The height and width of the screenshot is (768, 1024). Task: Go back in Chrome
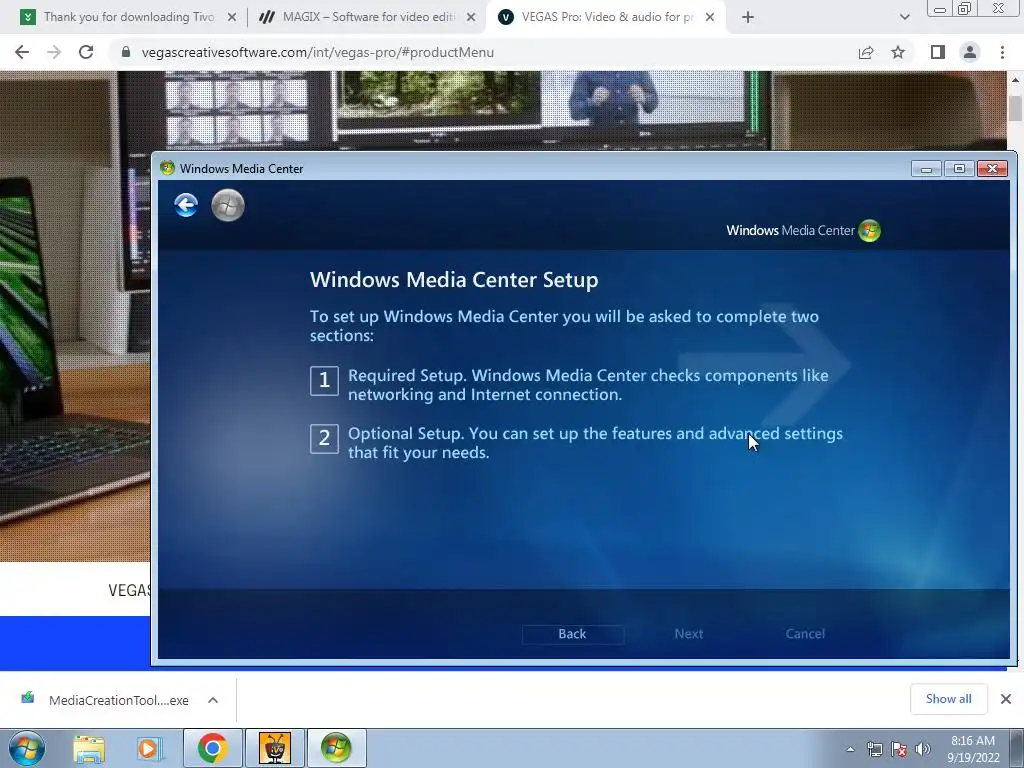click(x=22, y=52)
